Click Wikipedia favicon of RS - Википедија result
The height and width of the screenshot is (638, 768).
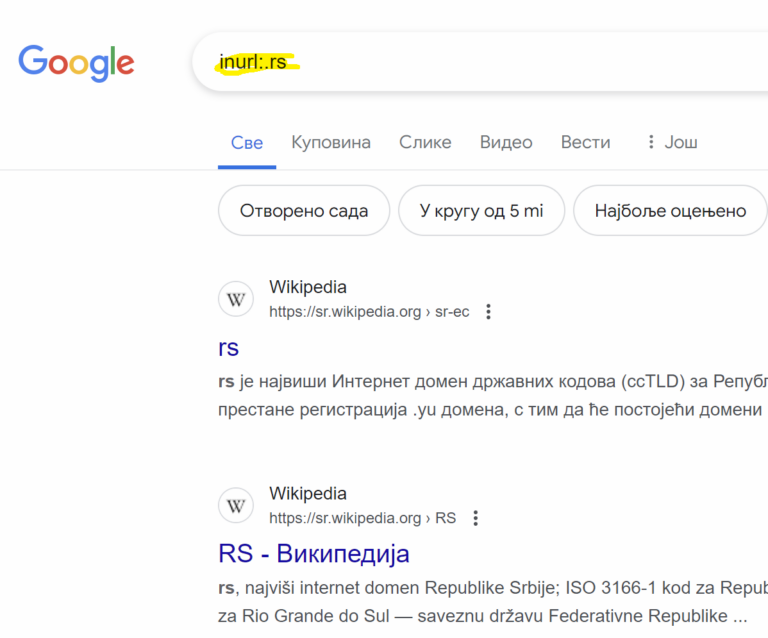[x=236, y=506]
